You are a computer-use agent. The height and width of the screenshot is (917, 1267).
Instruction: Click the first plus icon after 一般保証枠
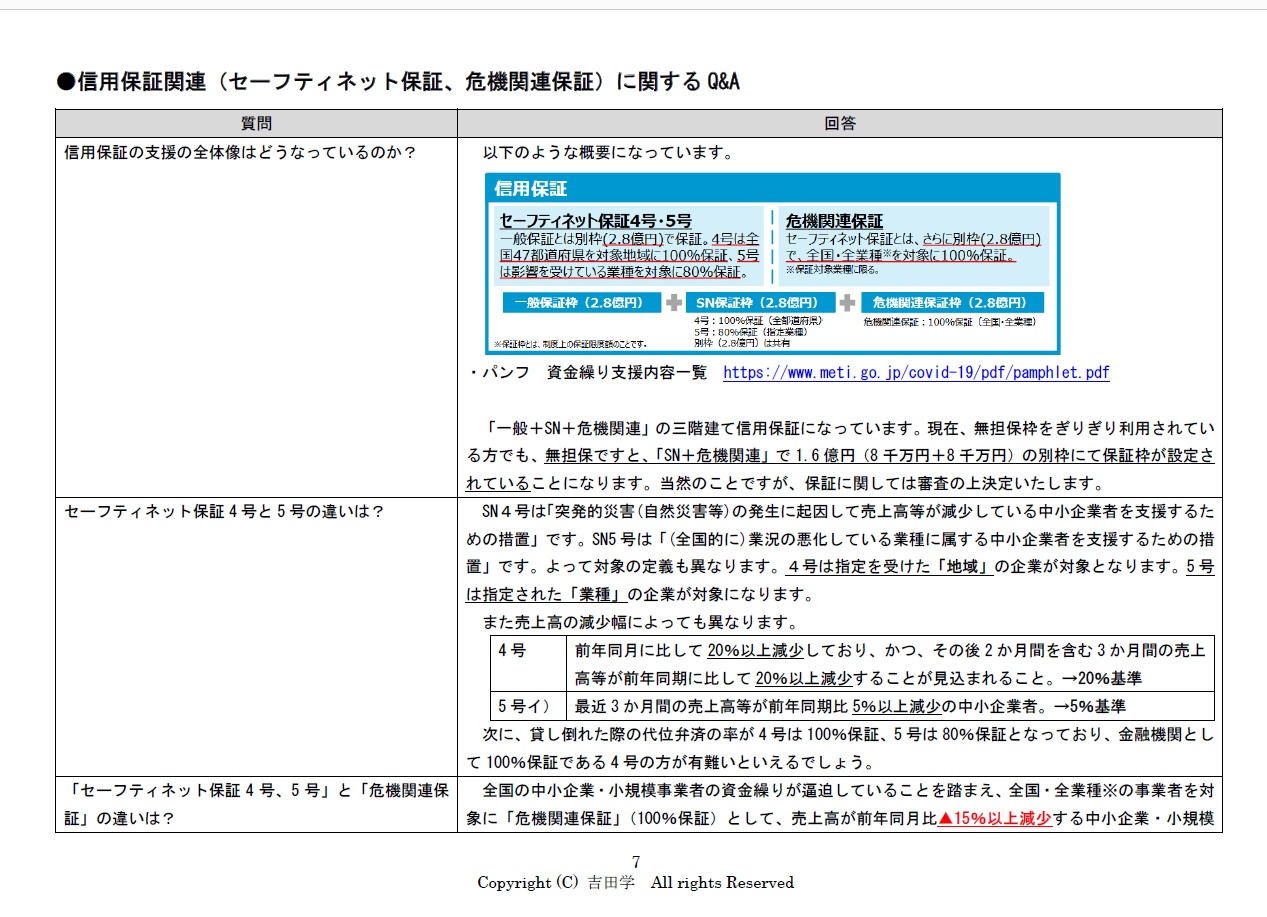pyautogui.click(x=675, y=302)
